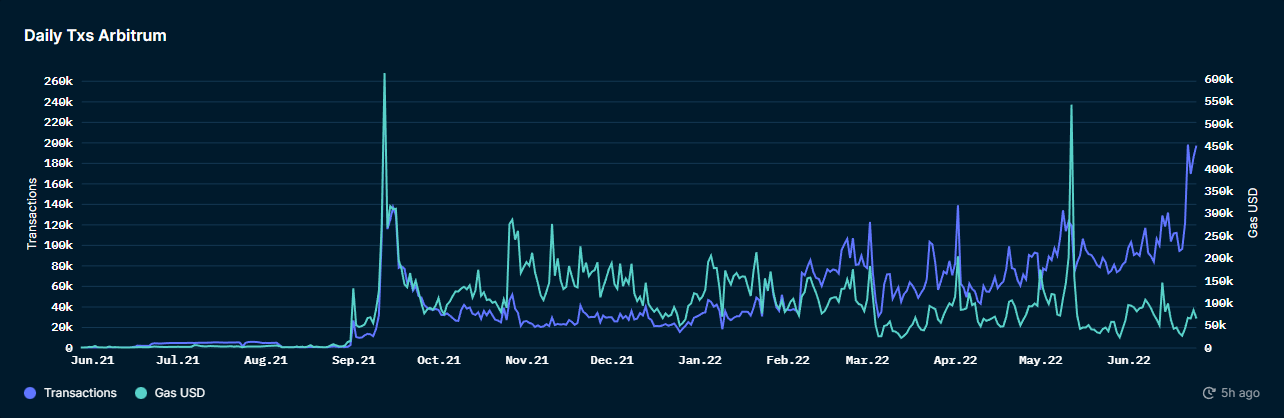The width and height of the screenshot is (1284, 418).
Task: Click the Jul.21 x-axis label
Action: coord(179,360)
